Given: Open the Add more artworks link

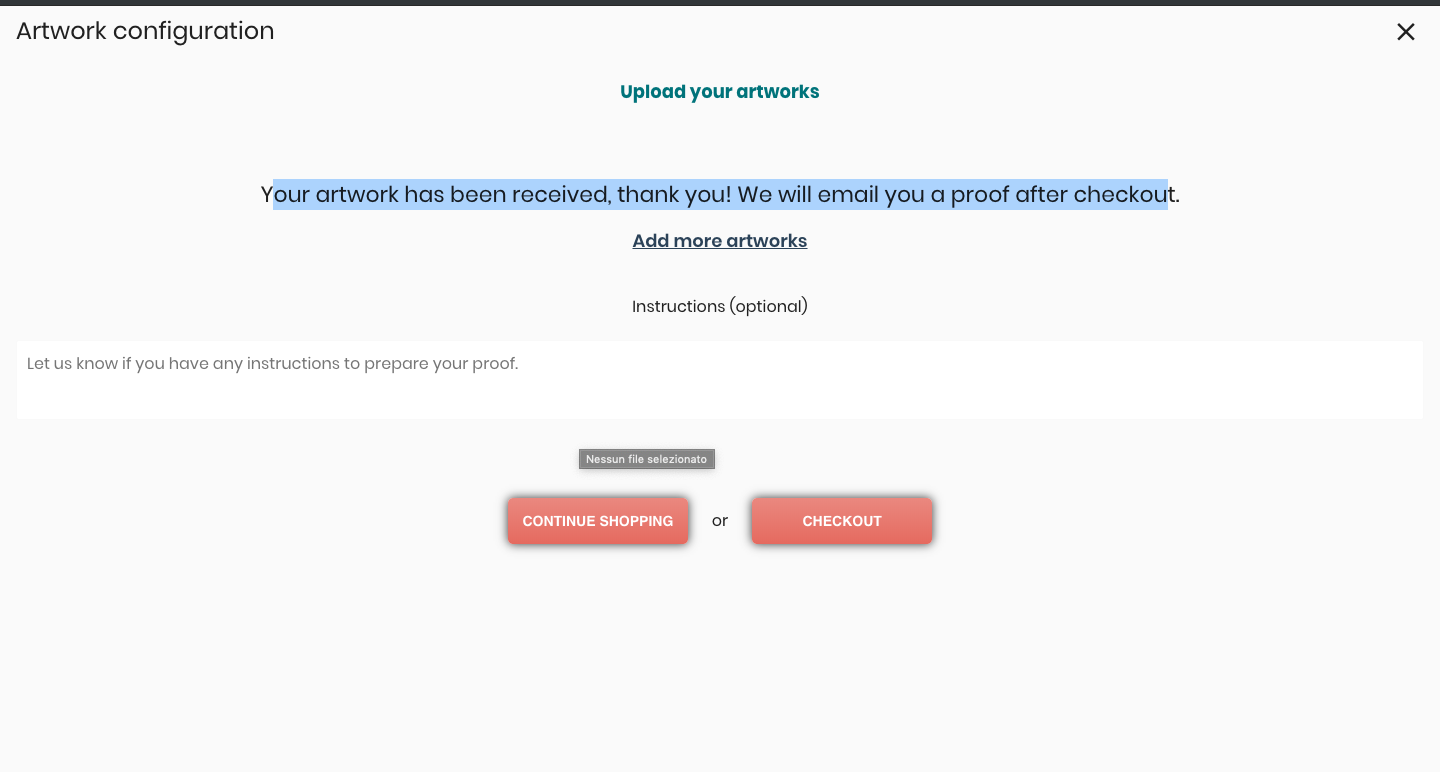Looking at the screenshot, I should pos(719,241).
